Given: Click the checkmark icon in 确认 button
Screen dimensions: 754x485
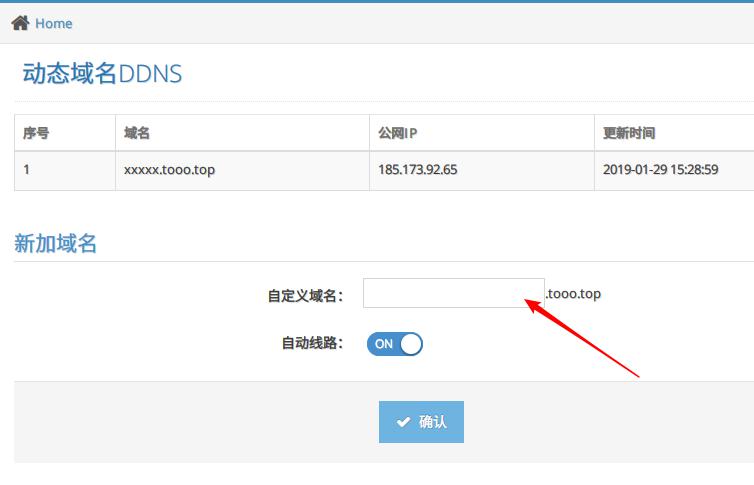Looking at the screenshot, I should [403, 422].
